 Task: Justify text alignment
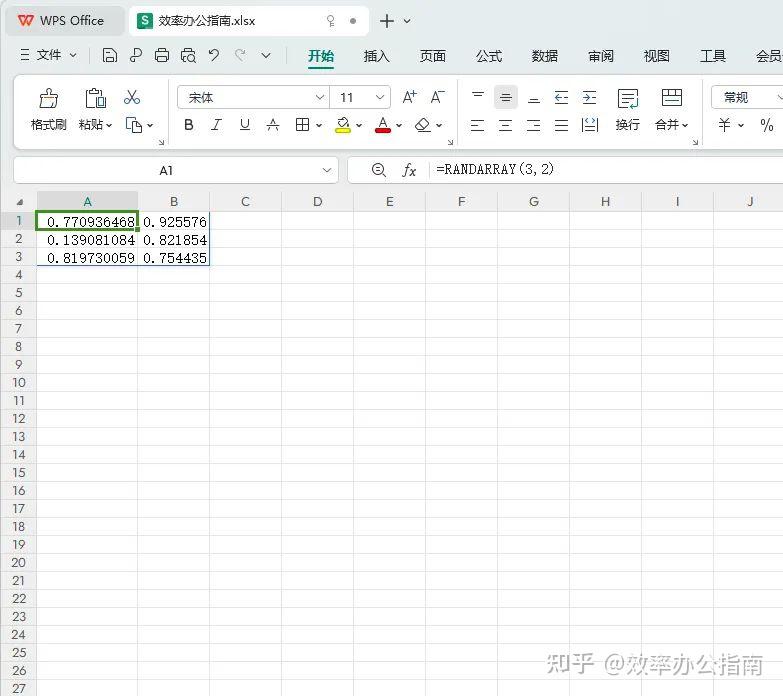[x=562, y=125]
